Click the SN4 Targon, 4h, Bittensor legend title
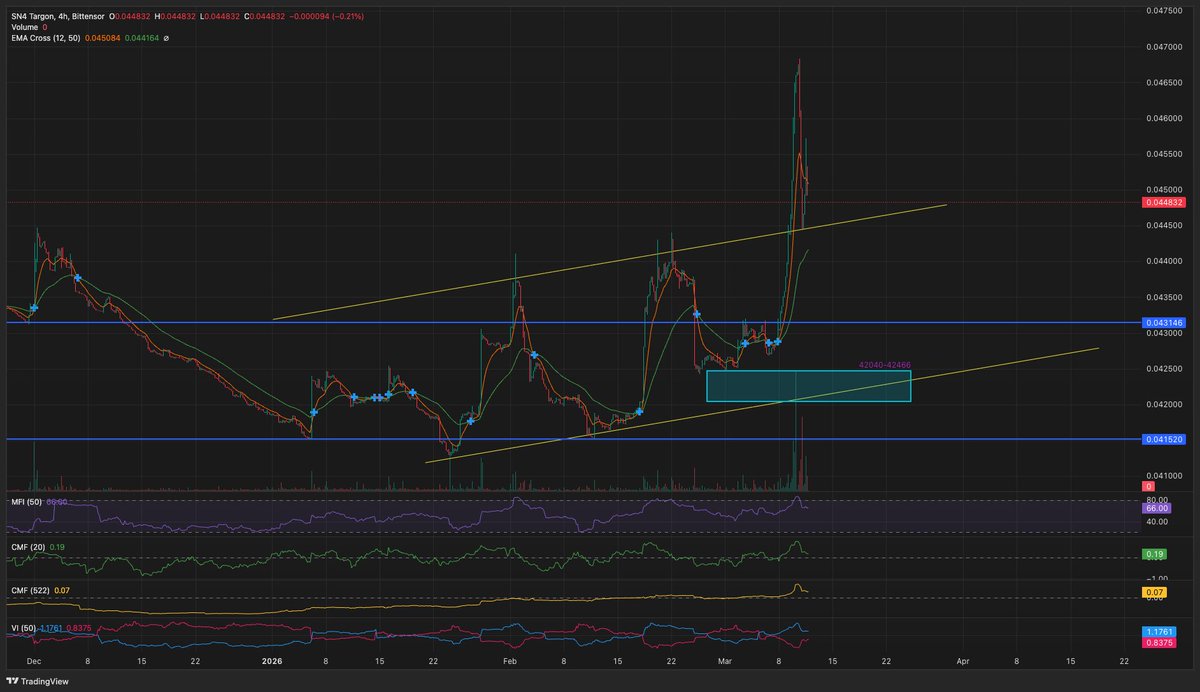This screenshot has width=1200, height=692. [57, 18]
